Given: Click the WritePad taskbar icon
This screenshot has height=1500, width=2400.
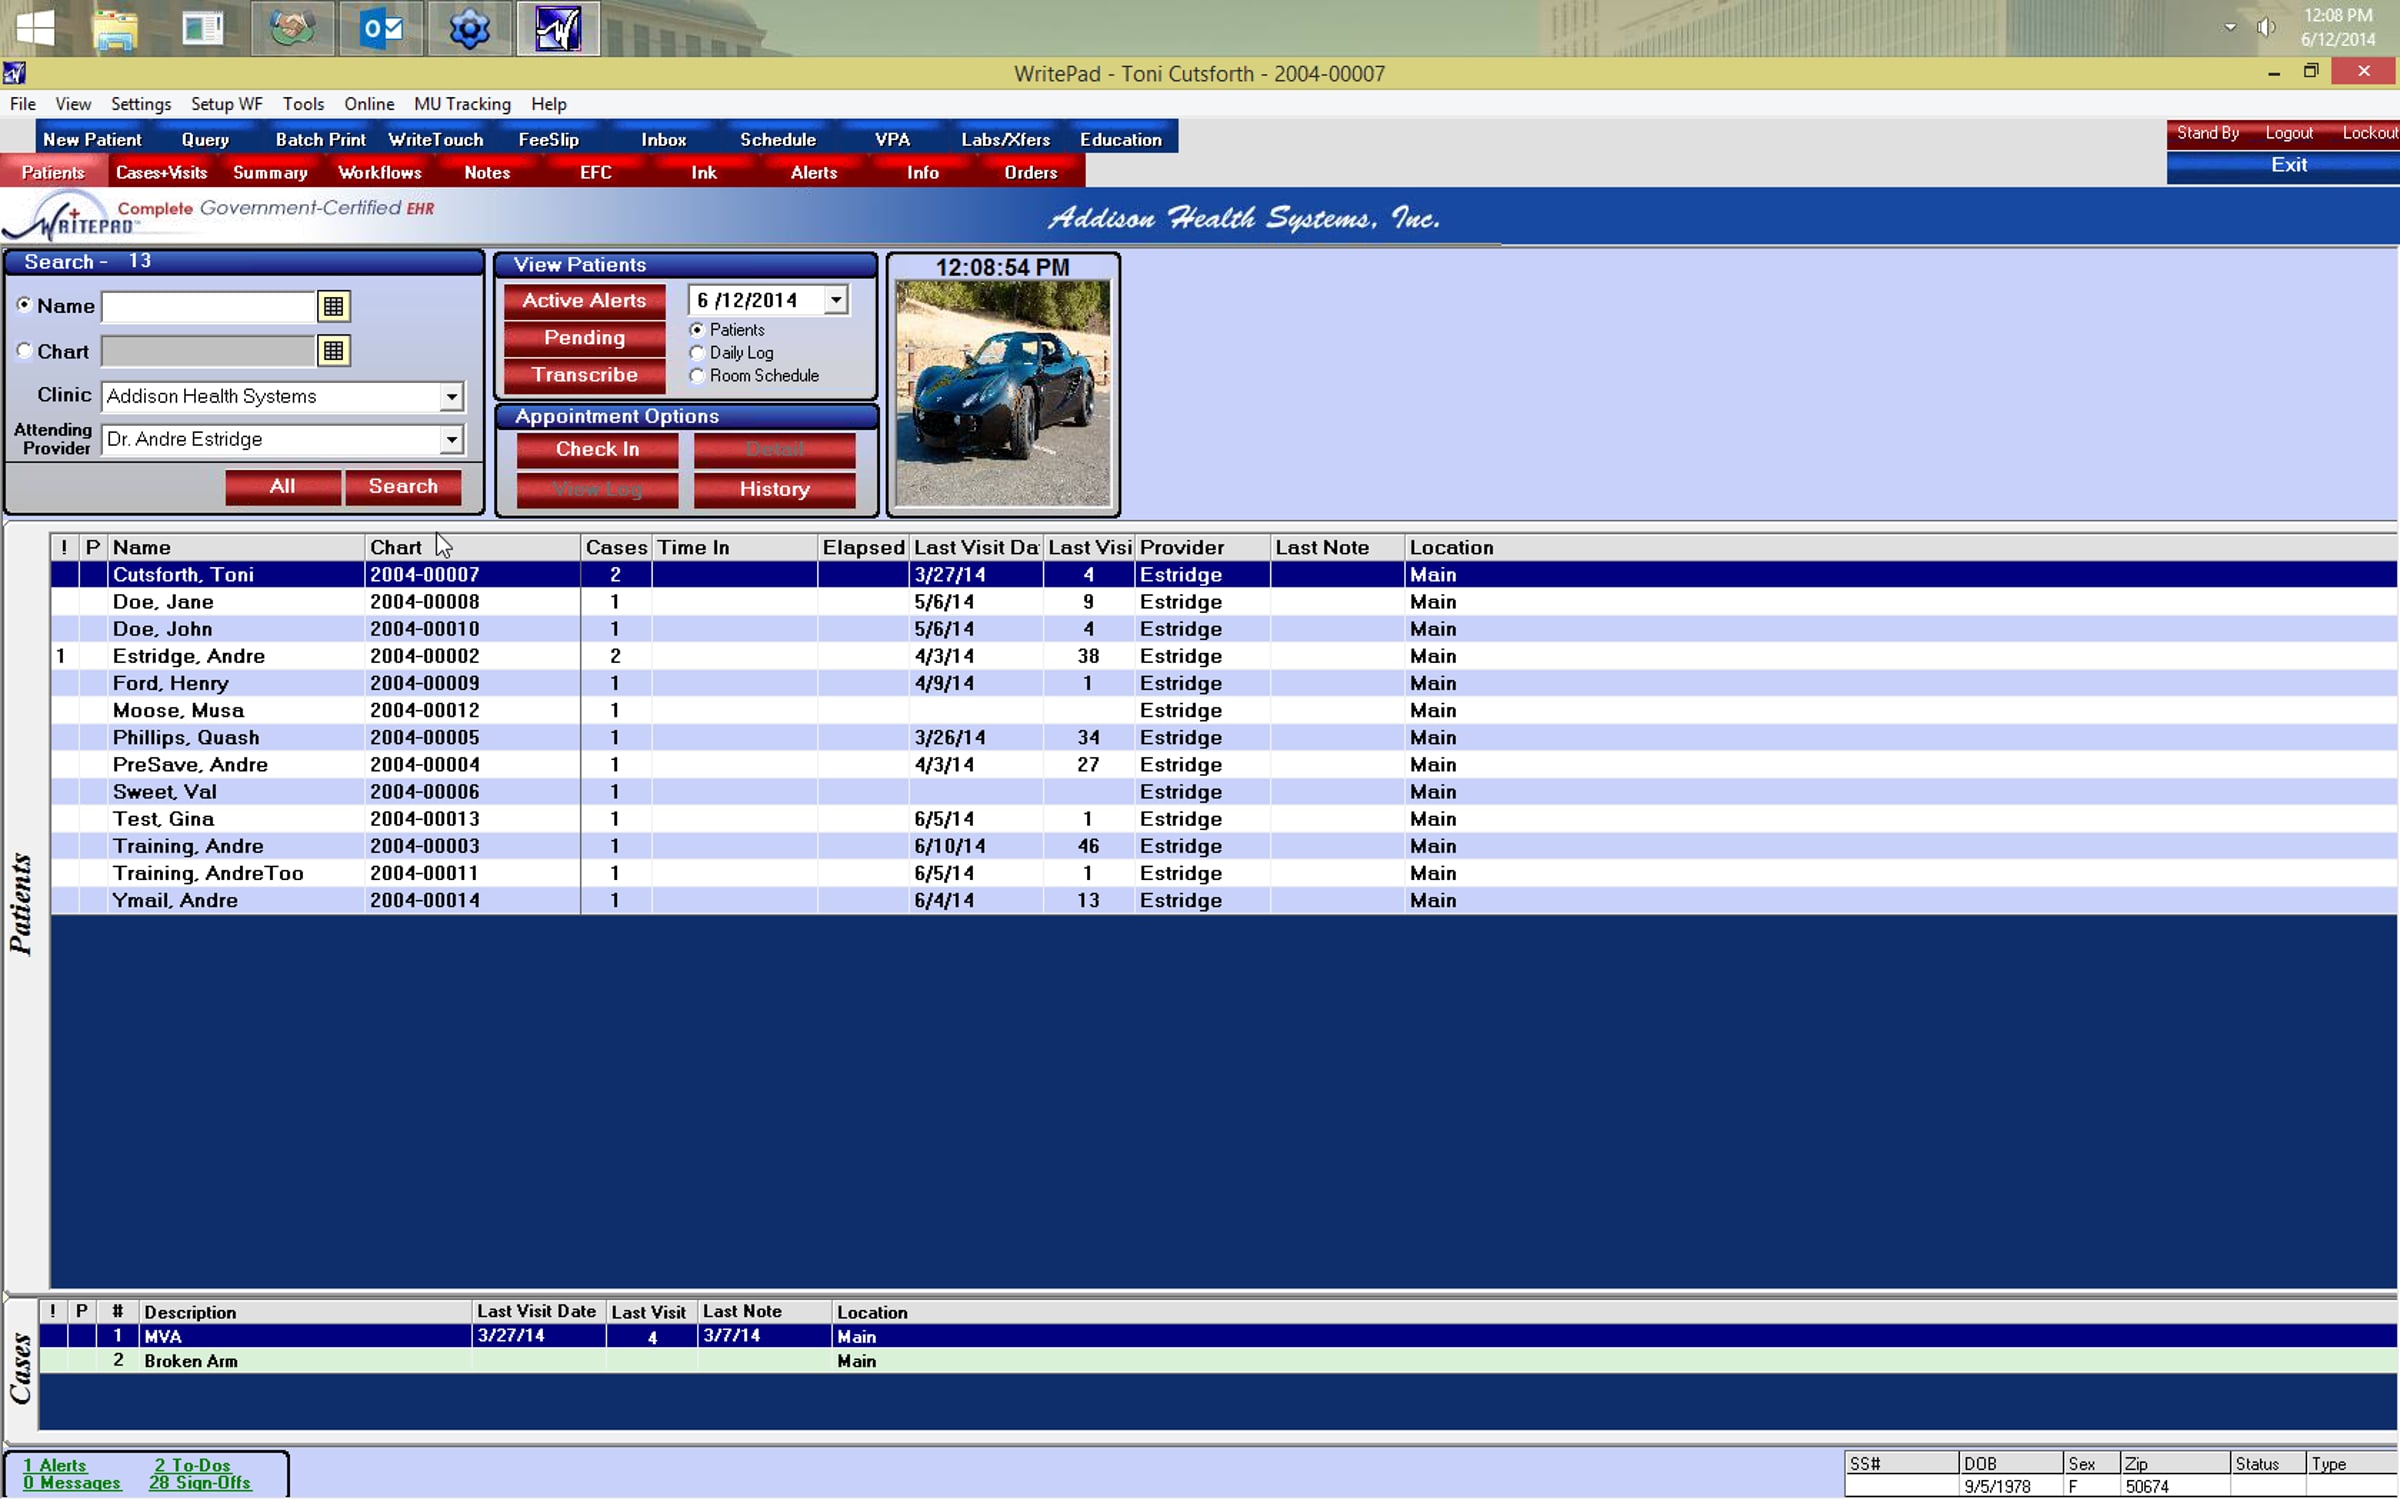Looking at the screenshot, I should tap(558, 28).
